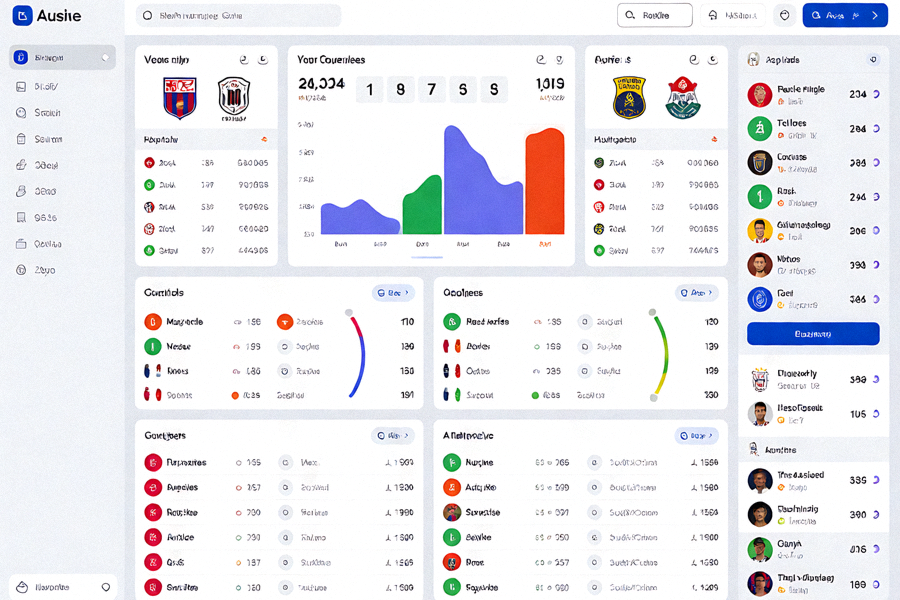The width and height of the screenshot is (900, 600).
Task: Toggle the circle switch at the sidebar bottom
Action: click(x=106, y=587)
